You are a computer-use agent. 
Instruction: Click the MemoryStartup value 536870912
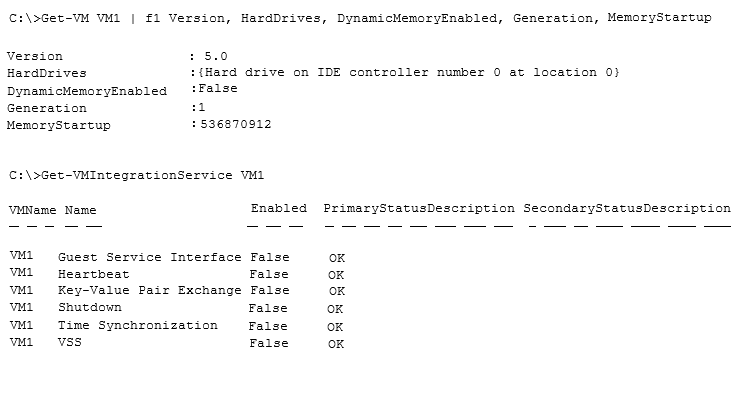(236, 125)
